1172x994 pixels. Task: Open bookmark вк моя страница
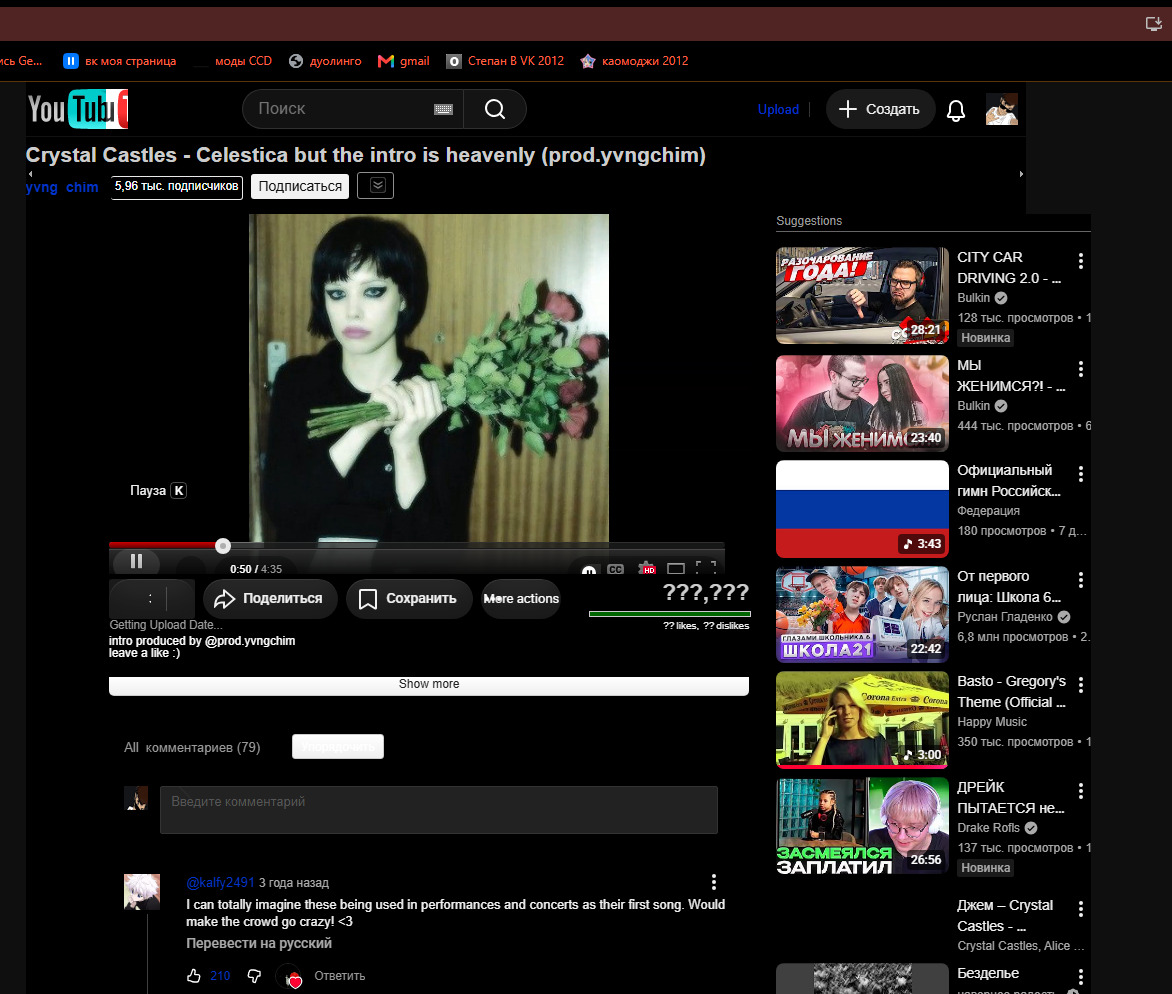point(120,61)
